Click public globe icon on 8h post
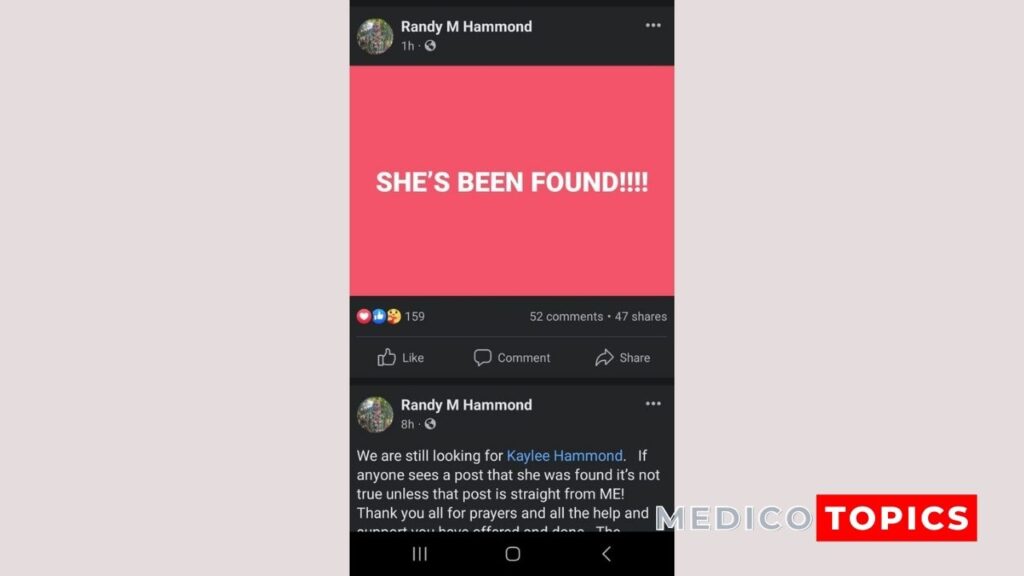 point(430,424)
